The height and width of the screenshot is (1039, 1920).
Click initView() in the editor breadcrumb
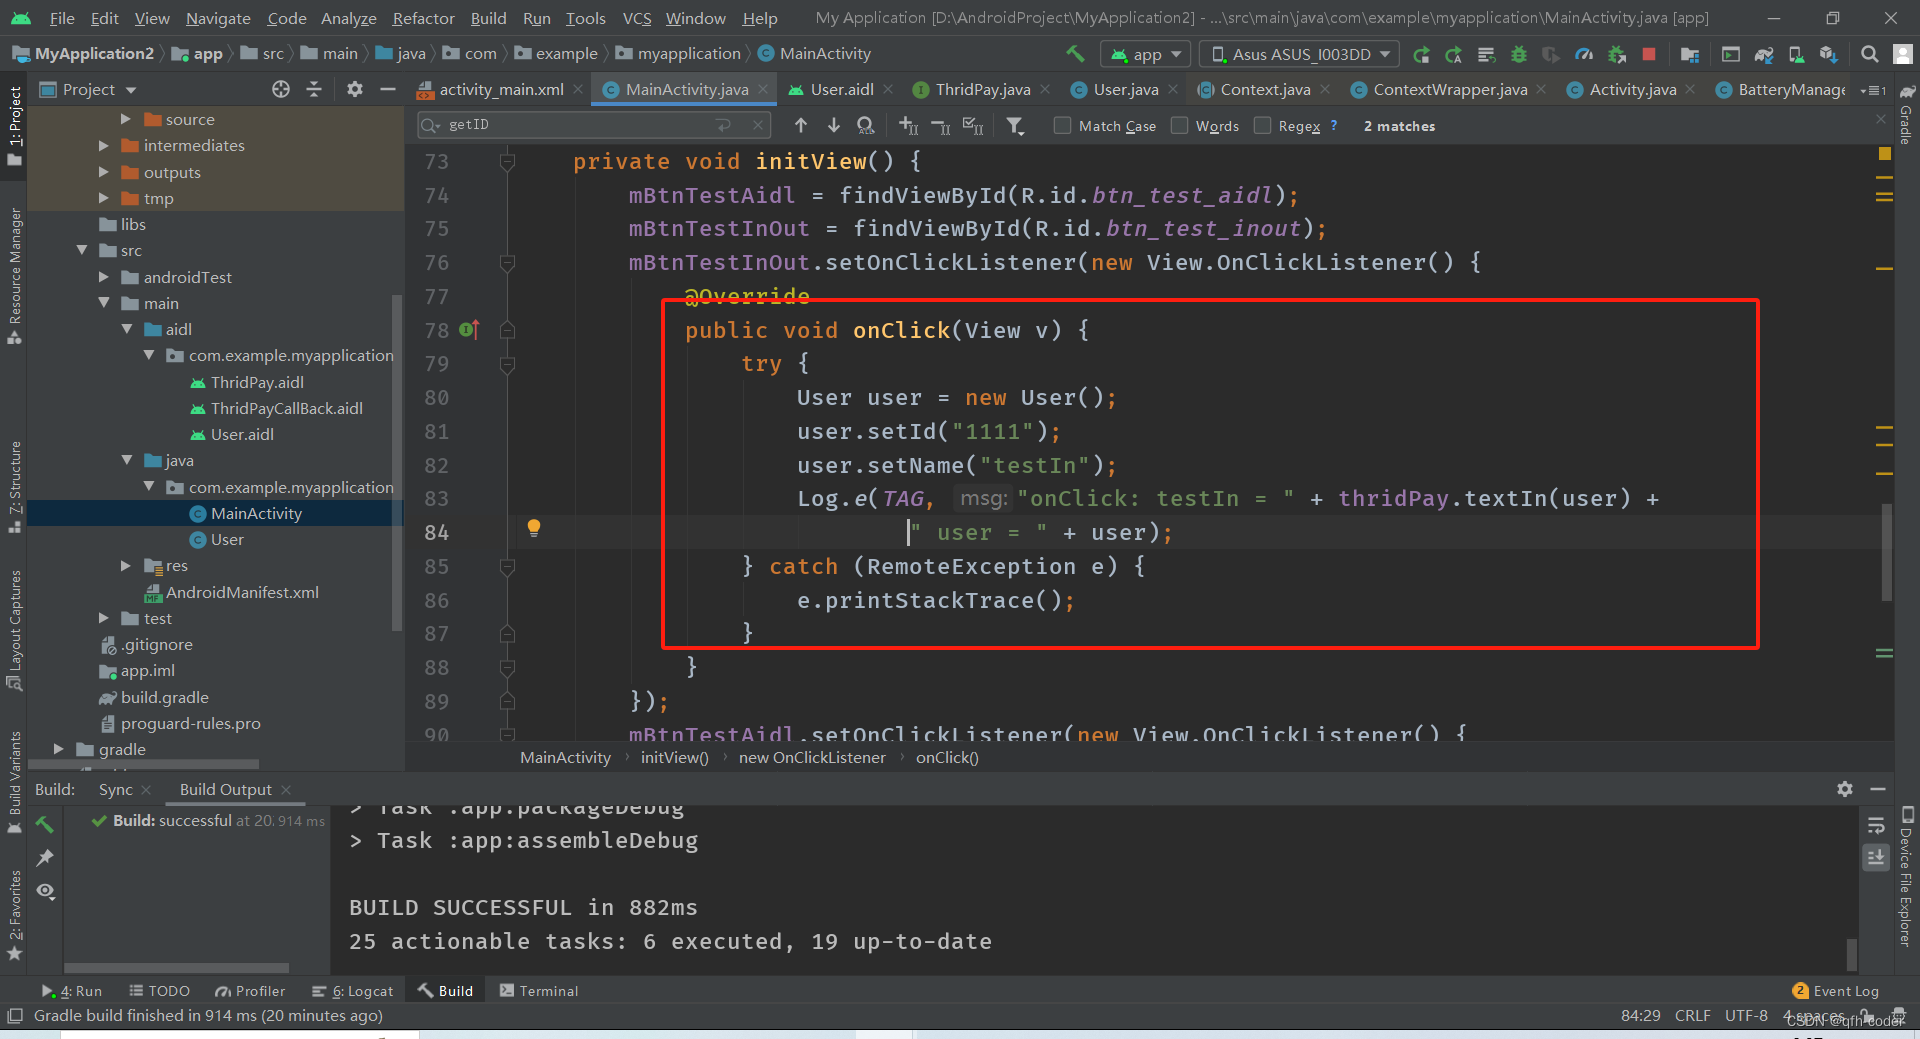coord(674,758)
